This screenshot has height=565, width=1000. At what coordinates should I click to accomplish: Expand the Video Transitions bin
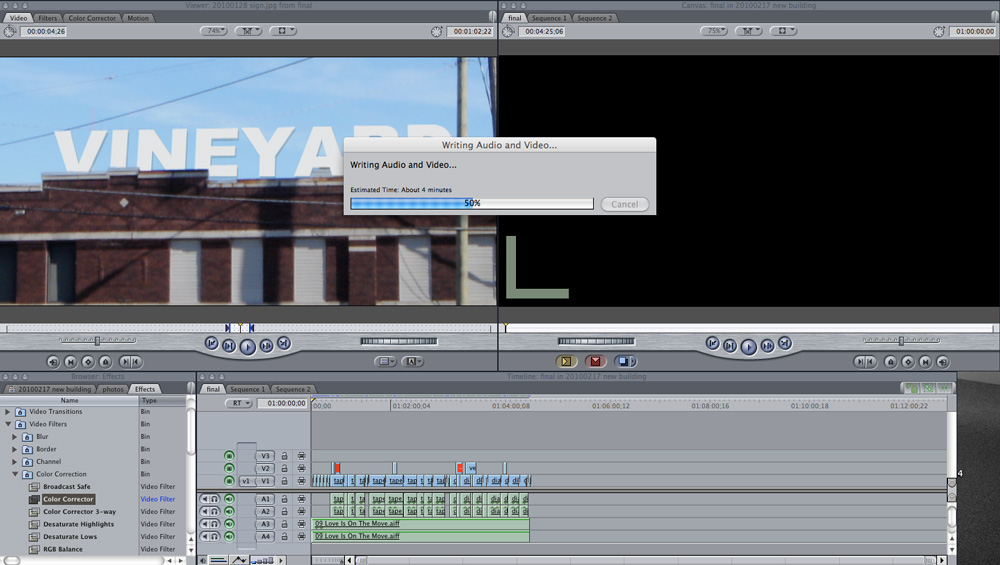tap(8, 412)
